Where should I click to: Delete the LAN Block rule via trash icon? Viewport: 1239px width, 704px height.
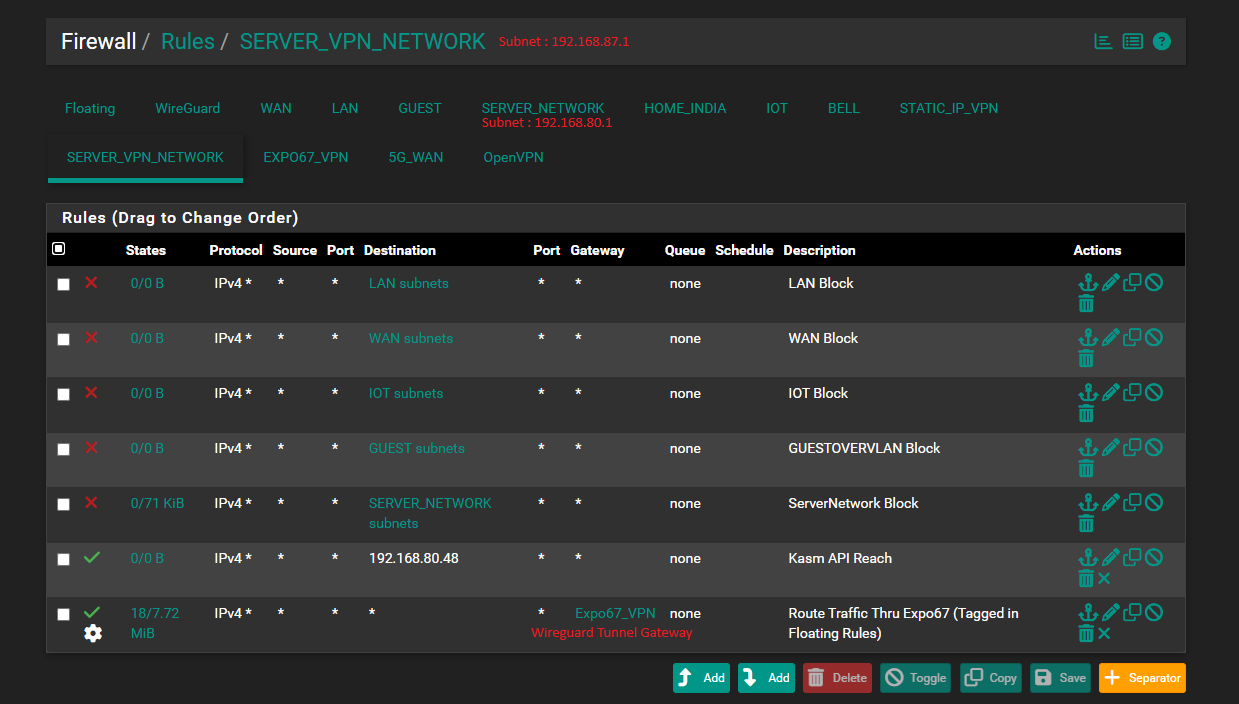click(x=1086, y=303)
